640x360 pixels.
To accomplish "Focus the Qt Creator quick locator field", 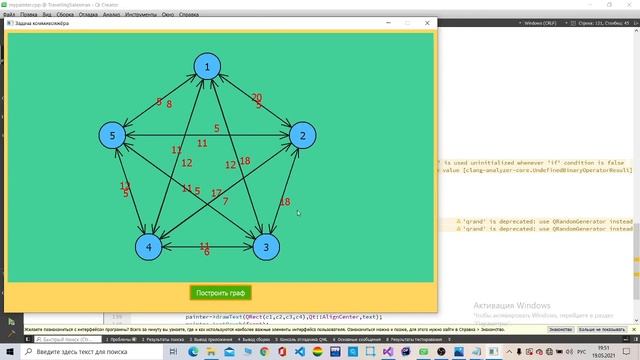I will coord(68,339).
